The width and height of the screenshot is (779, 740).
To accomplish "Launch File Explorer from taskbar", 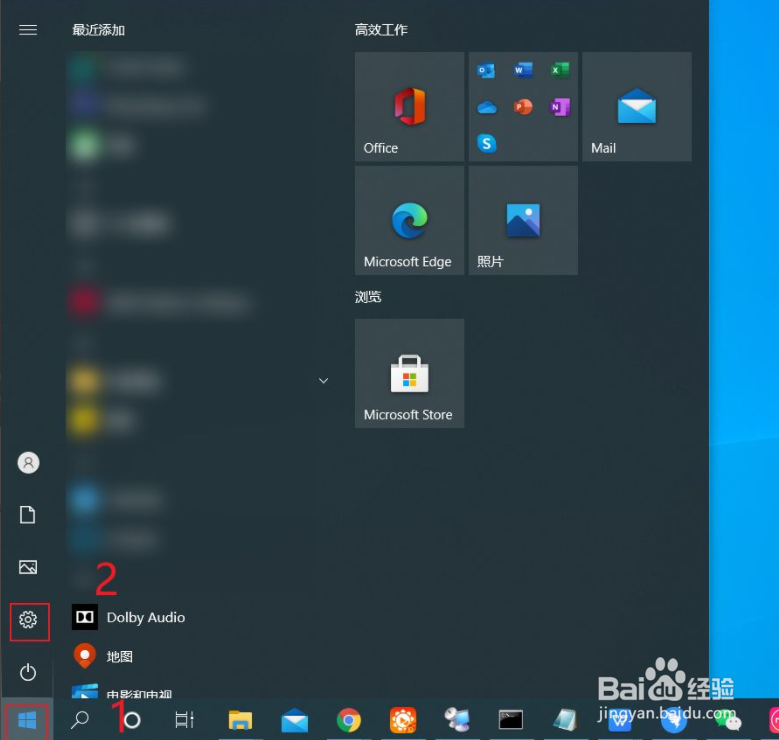I will (x=240, y=720).
